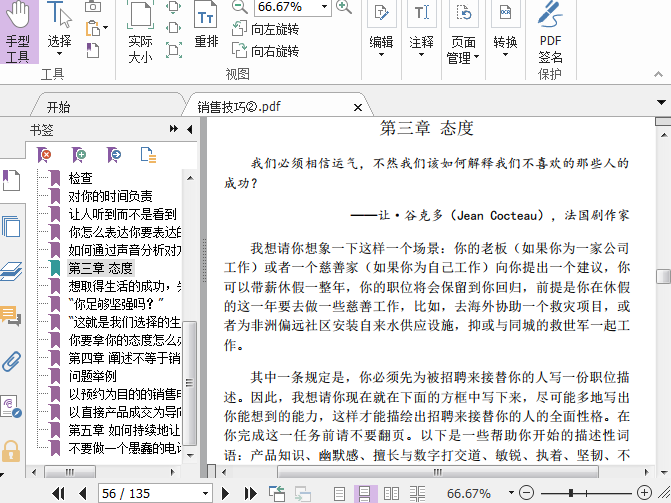Viewport: 671px width, 503px height.
Task: Select bookmark 第四章 阐述不等于销
Action: click(x=125, y=358)
